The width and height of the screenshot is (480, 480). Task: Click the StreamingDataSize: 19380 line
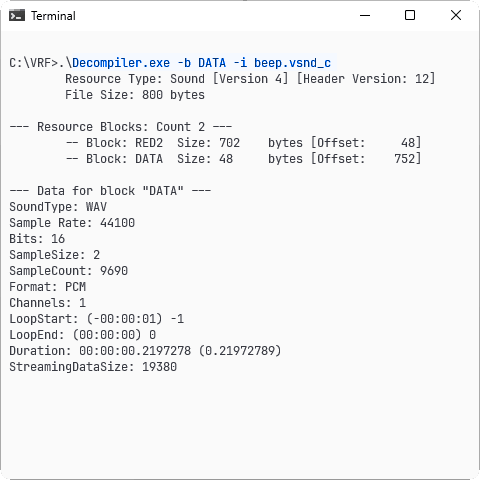click(x=93, y=367)
